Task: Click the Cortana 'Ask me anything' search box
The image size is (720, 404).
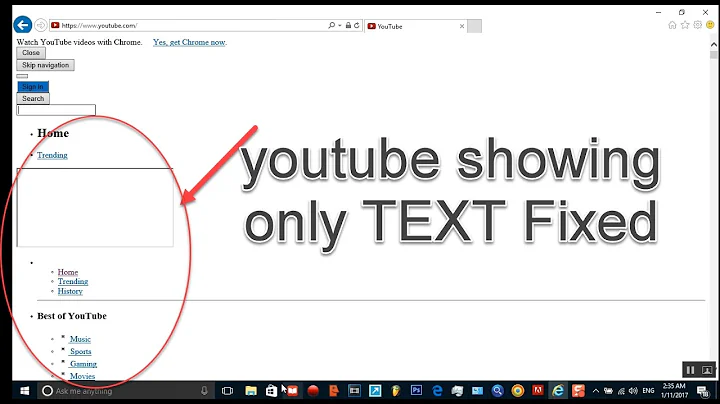Action: (x=124, y=391)
